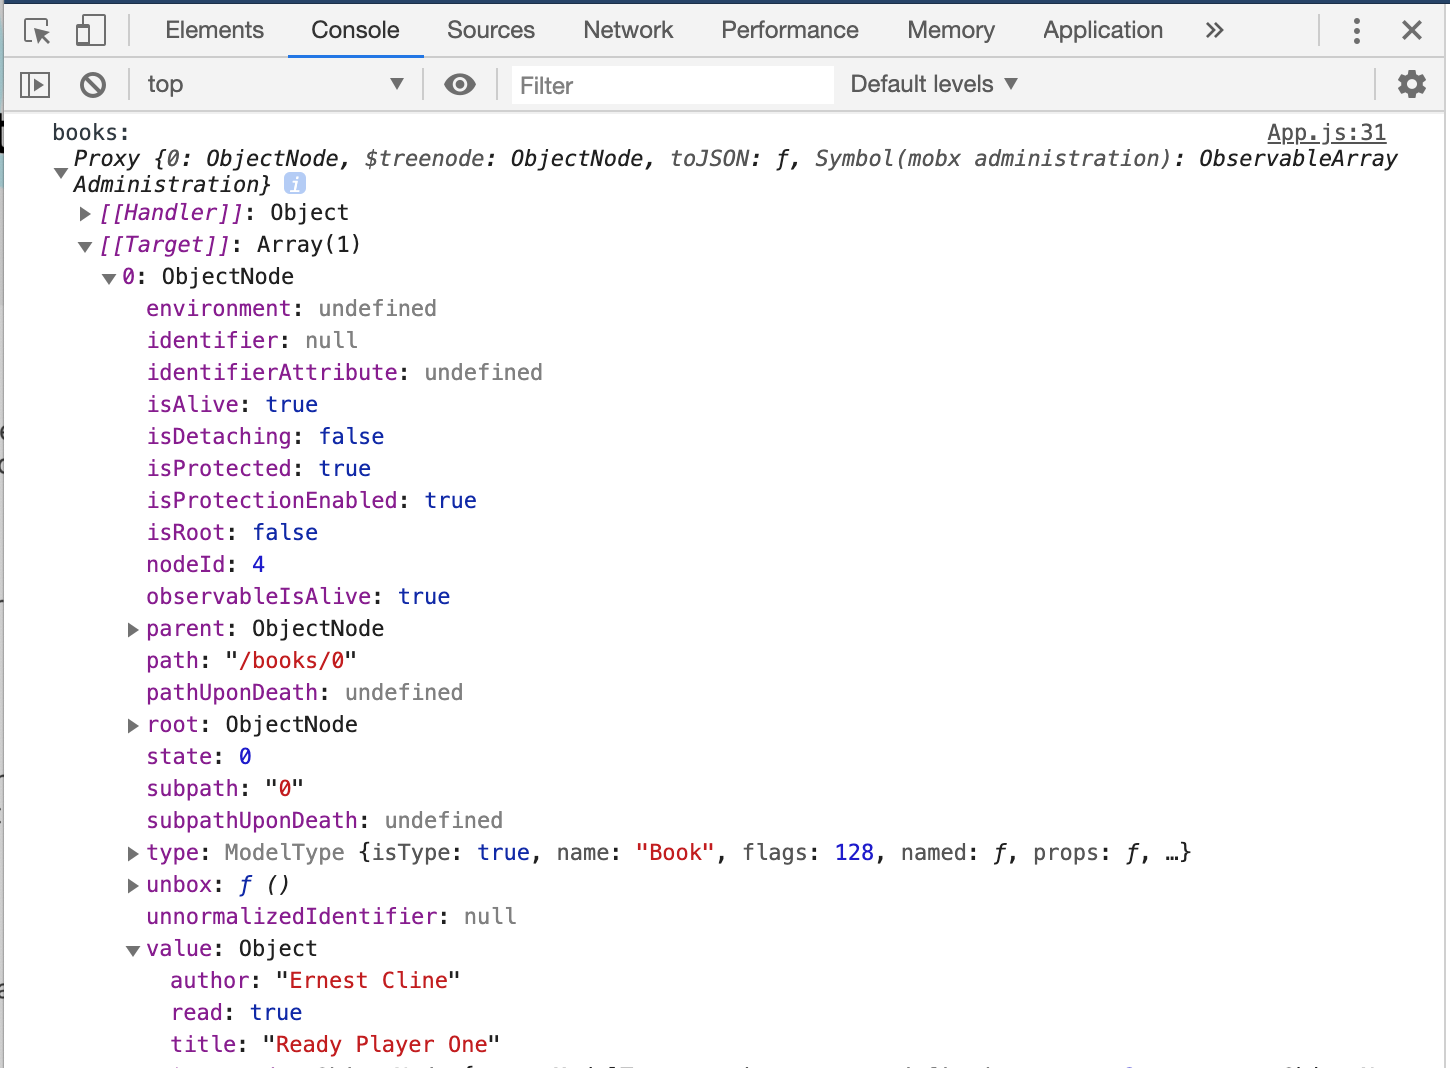Open console settings gear
The width and height of the screenshot is (1450, 1068).
[x=1411, y=84]
